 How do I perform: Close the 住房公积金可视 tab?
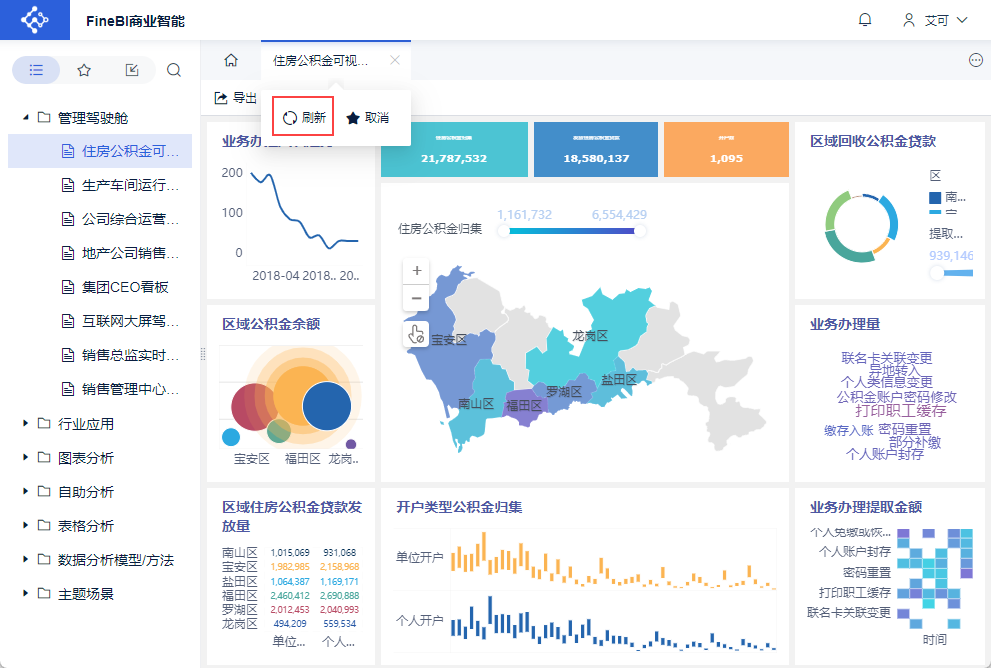(395, 60)
